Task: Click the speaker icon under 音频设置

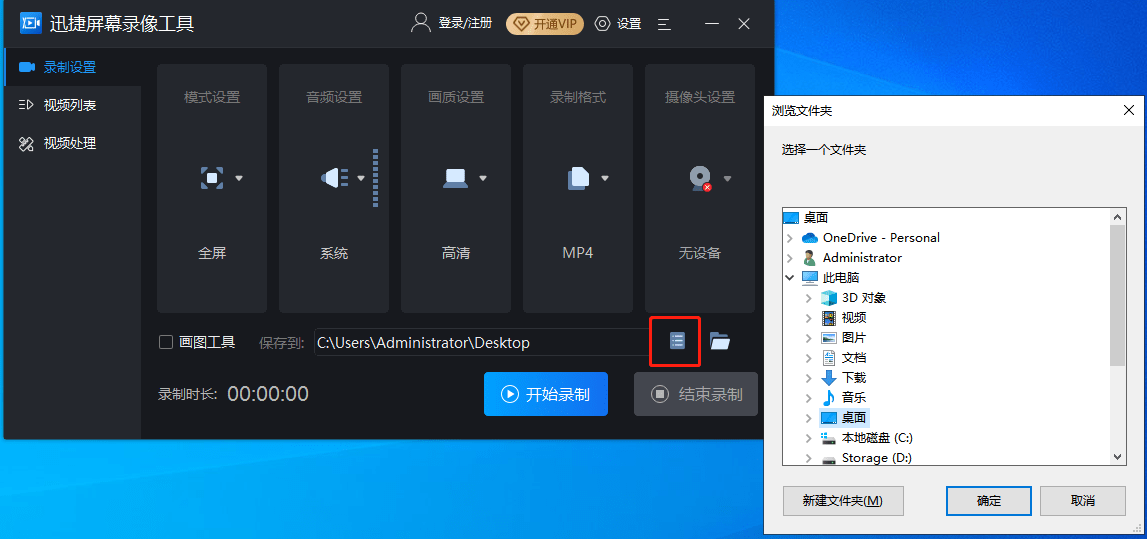Action: pyautogui.click(x=334, y=178)
